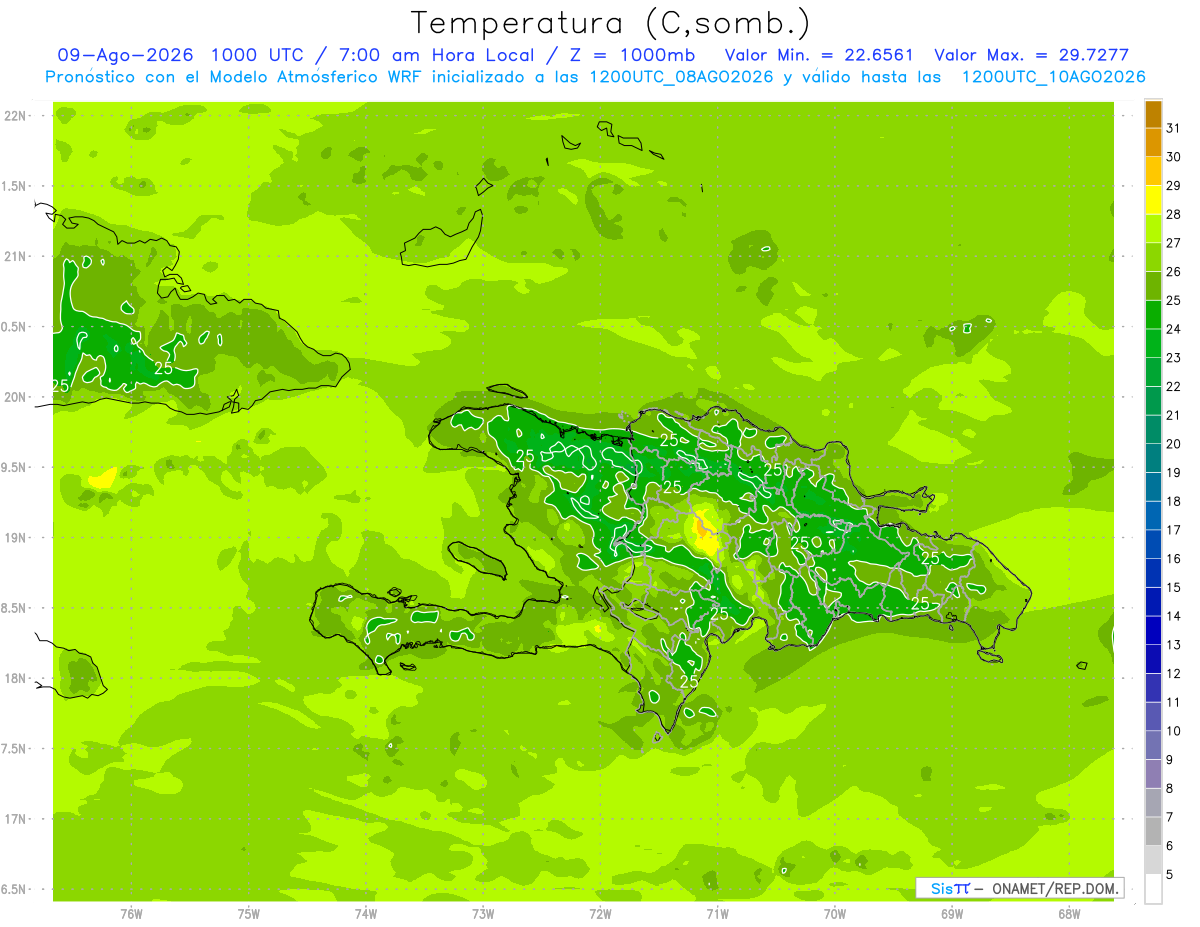1200x927 pixels.
Task: Click the date '09-Ago-2026' in header
Action: tap(125, 55)
